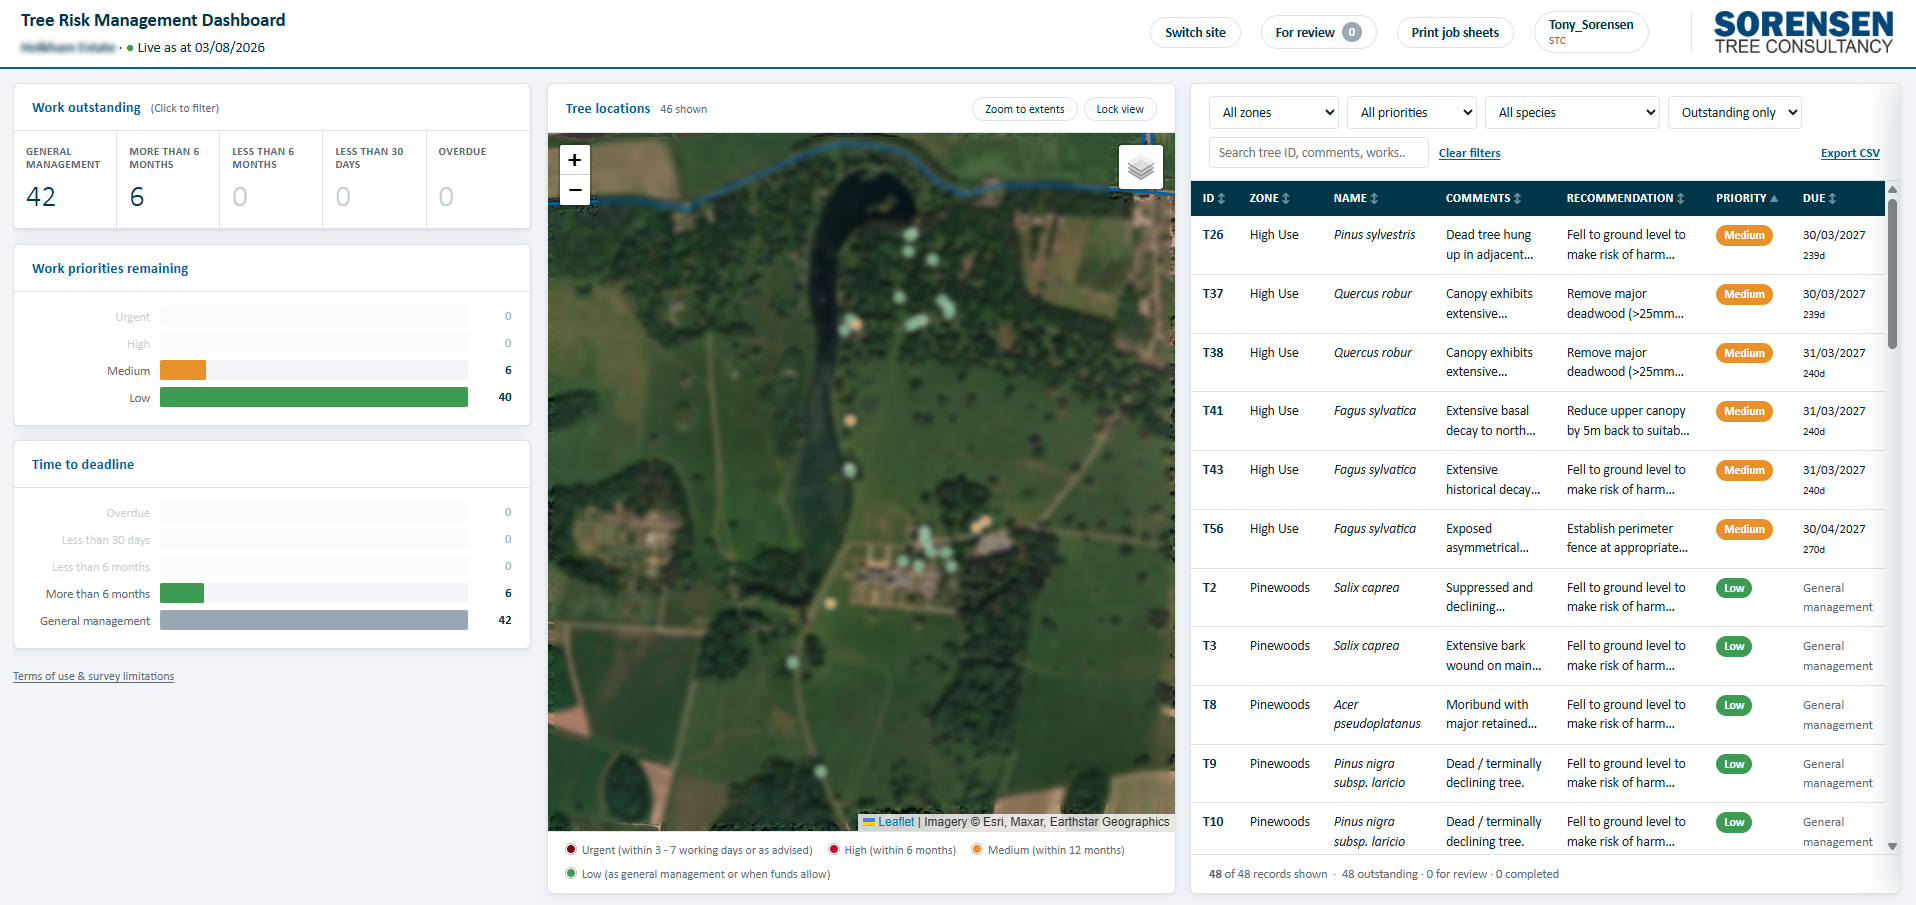Open the Leaflet attribution link

click(896, 822)
